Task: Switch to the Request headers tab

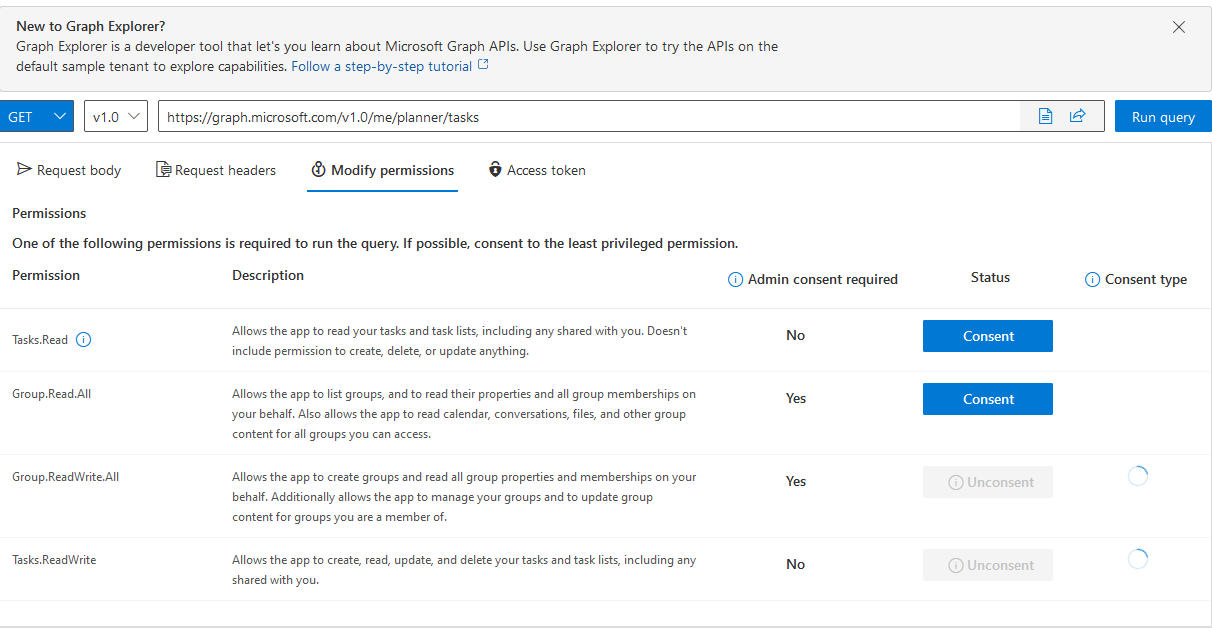Action: (x=216, y=170)
